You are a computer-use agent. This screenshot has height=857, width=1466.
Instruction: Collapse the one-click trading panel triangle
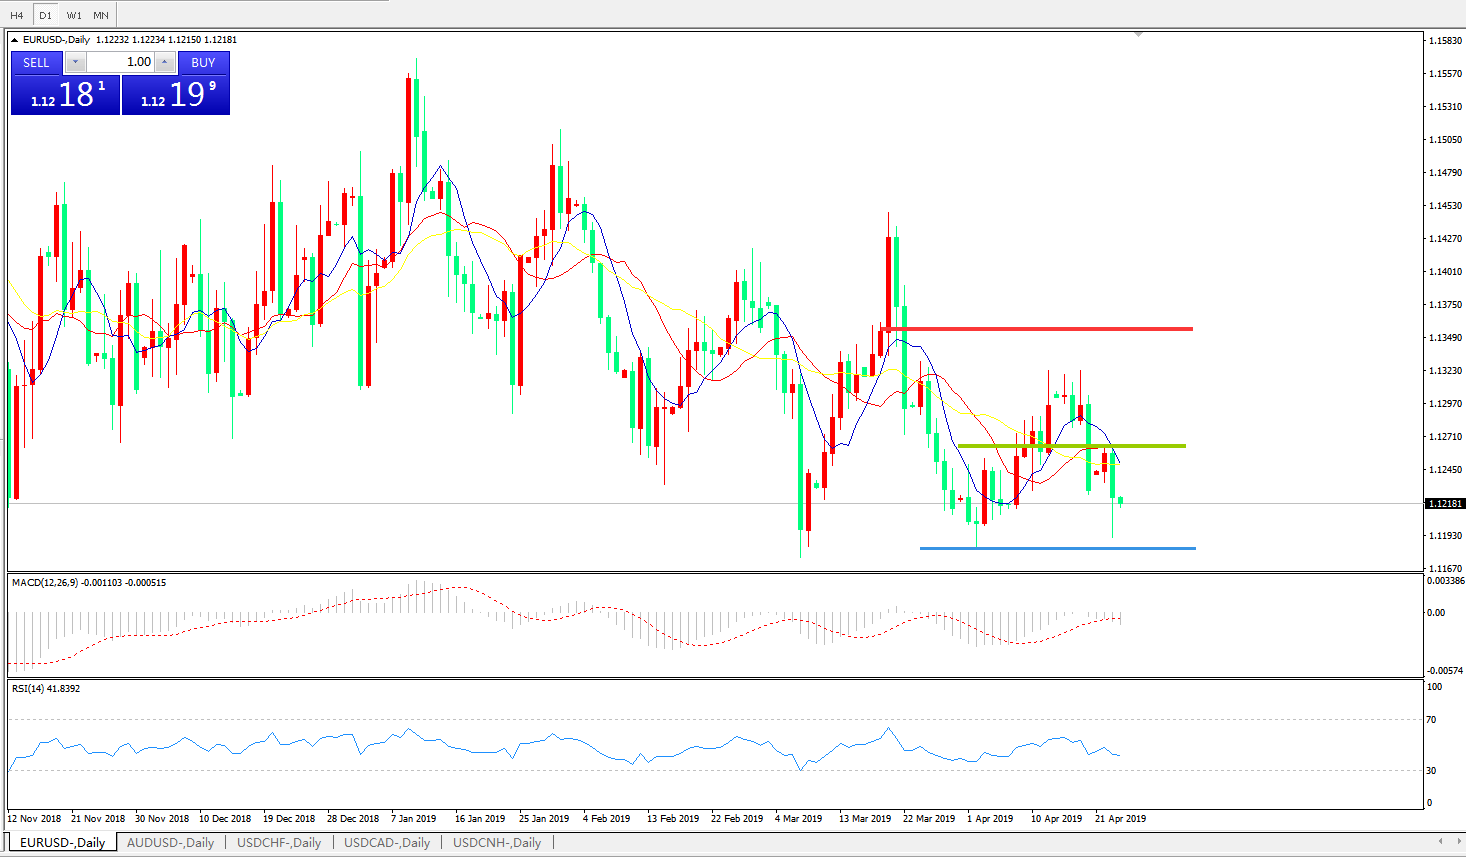pos(15,40)
